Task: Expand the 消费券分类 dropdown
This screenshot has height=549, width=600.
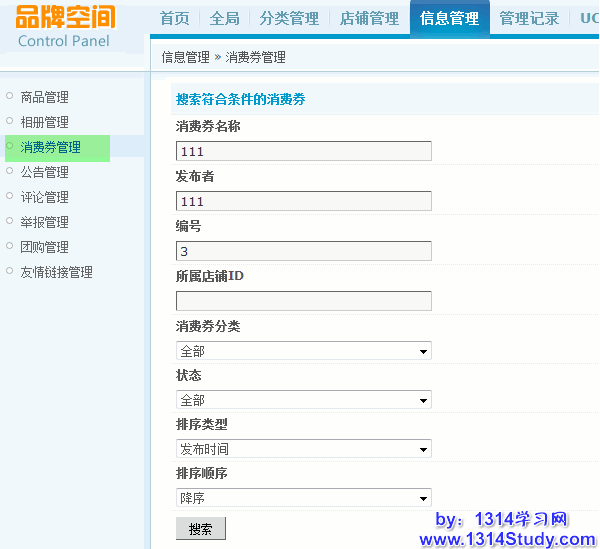Action: pos(303,351)
